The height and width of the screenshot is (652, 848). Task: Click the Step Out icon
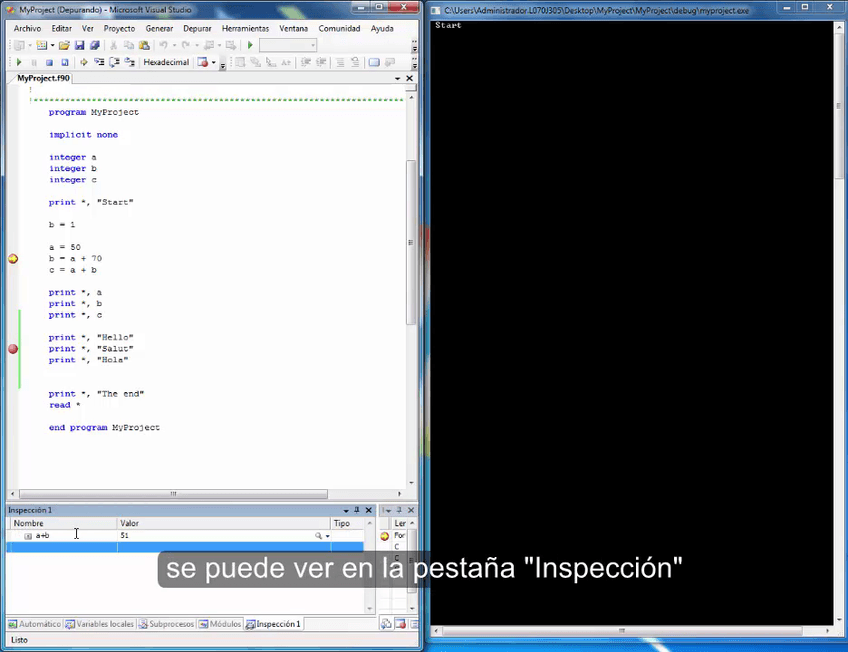pyautogui.click(x=130, y=63)
